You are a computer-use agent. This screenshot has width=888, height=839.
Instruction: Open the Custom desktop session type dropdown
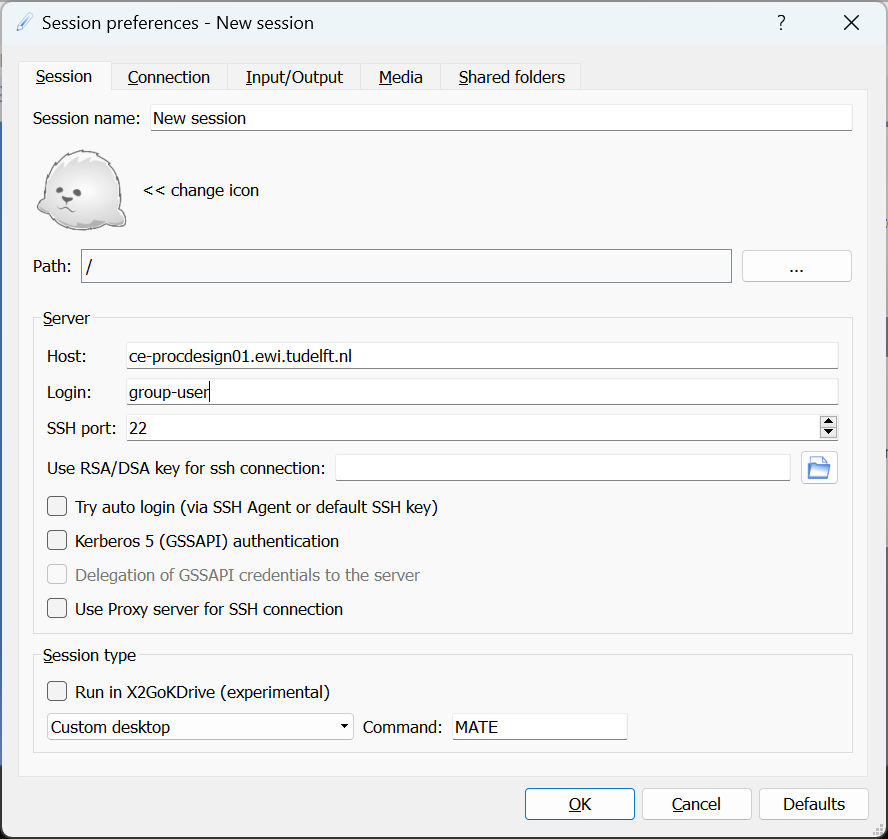coord(200,727)
